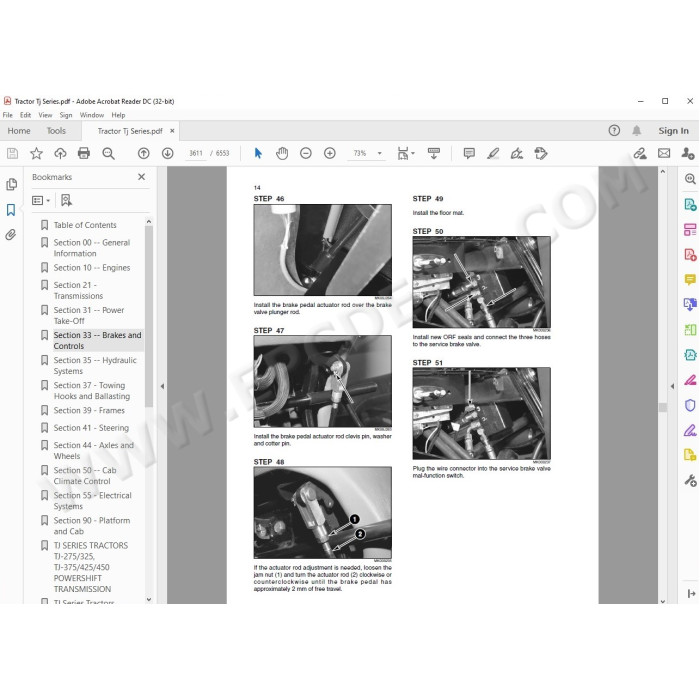Screen dimensions: 700x700
Task: Zoom in with plus icon
Action: (x=330, y=154)
